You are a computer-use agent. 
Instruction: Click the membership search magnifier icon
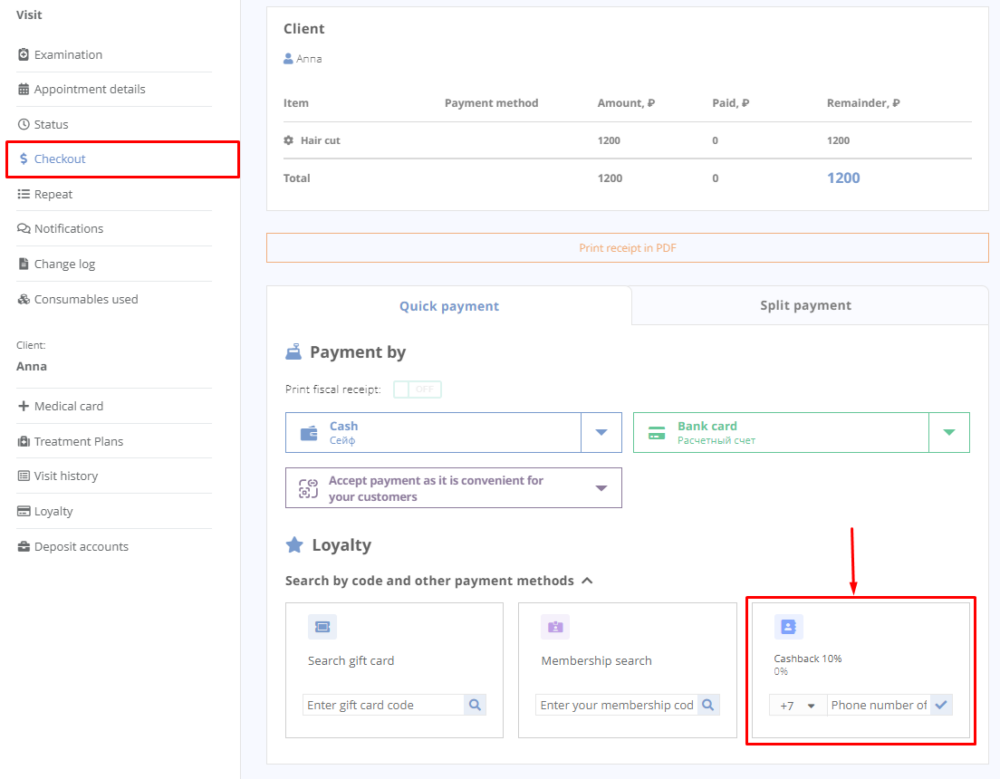point(708,705)
